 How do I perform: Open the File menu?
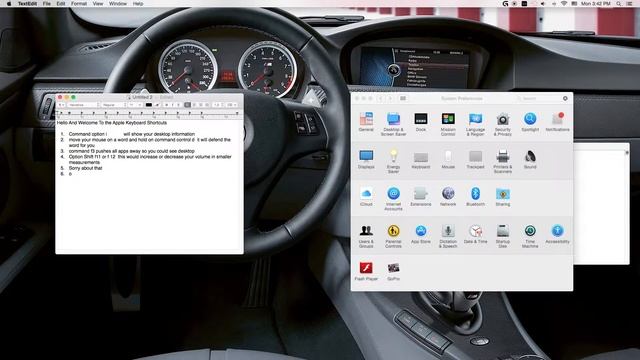click(47, 4)
